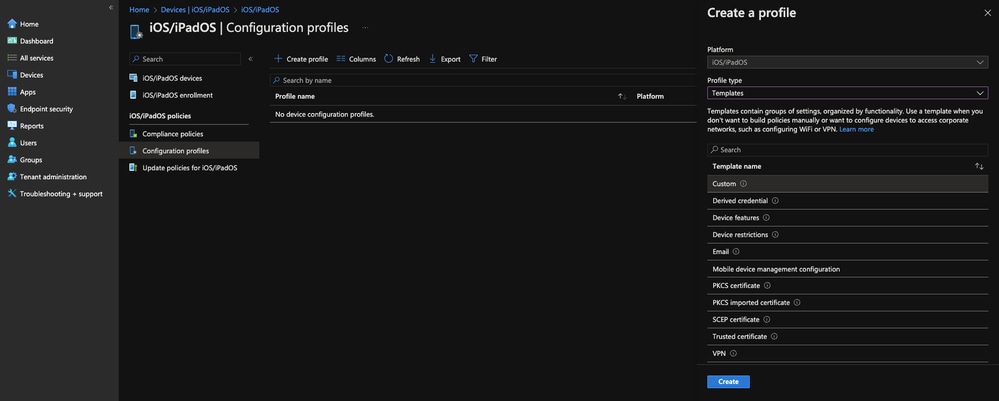
Task: Click the Refresh circular arrow icon
Action: pos(389,59)
